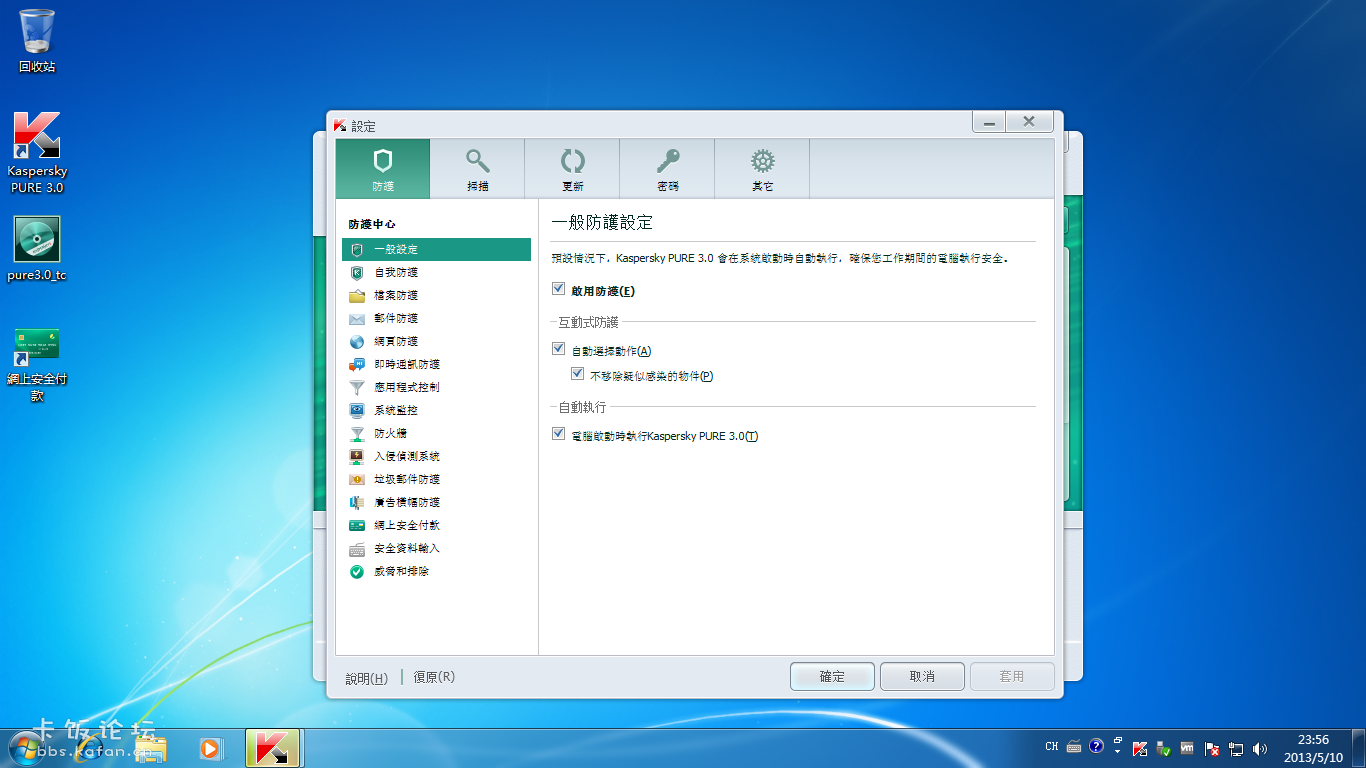This screenshot has height=768, width=1366.
Task: Click the 套用 button
Action: click(1012, 677)
